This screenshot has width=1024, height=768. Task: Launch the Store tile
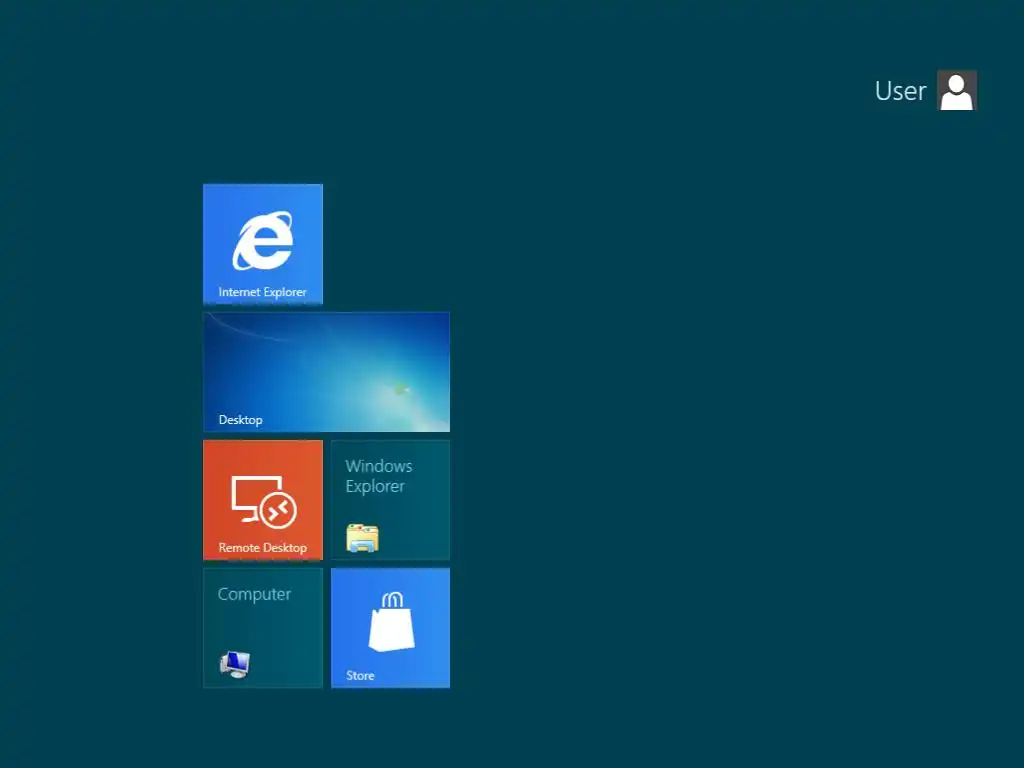(x=391, y=628)
